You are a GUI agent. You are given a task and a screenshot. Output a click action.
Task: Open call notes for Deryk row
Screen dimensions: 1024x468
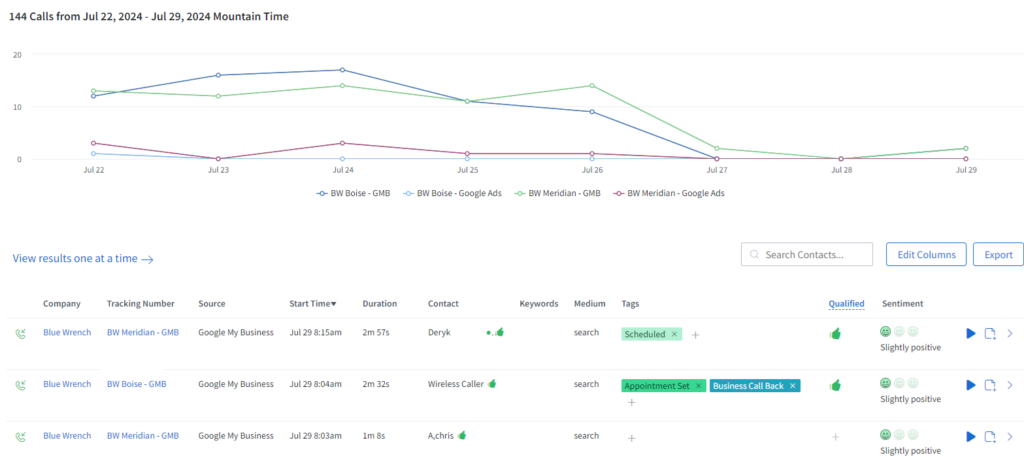click(x=990, y=333)
